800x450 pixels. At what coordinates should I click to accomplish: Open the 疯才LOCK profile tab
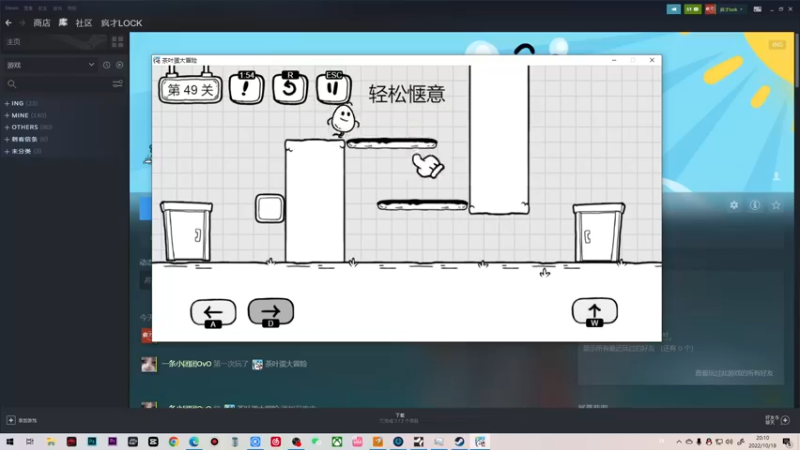point(121,23)
